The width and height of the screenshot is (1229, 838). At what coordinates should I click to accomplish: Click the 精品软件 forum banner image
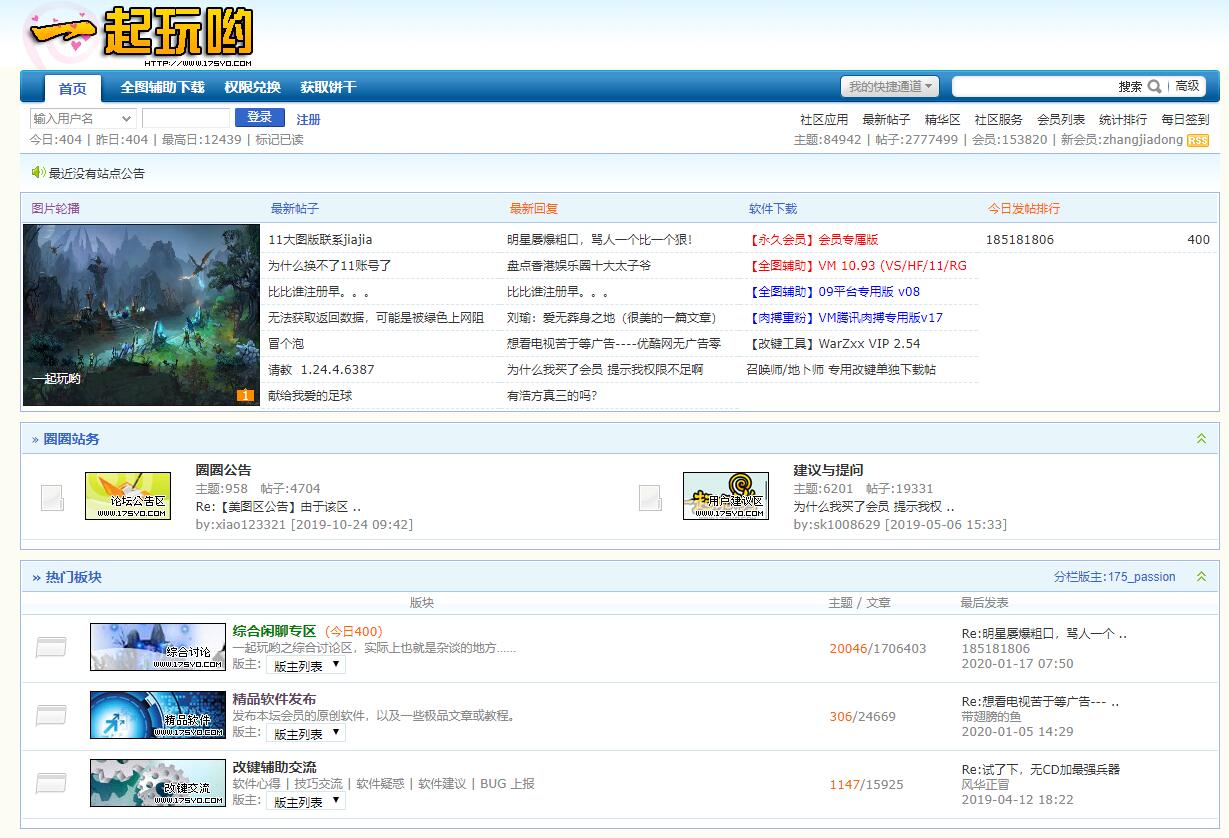click(158, 715)
